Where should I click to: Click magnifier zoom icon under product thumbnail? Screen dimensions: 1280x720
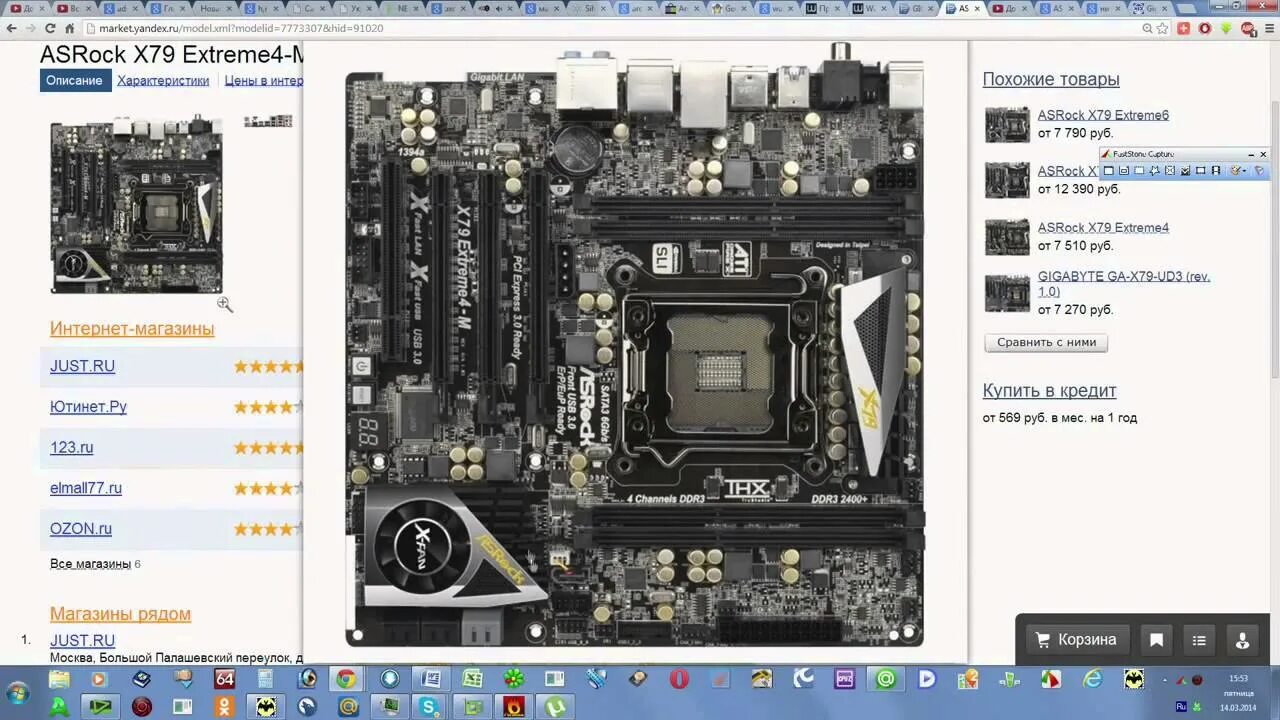pos(225,304)
